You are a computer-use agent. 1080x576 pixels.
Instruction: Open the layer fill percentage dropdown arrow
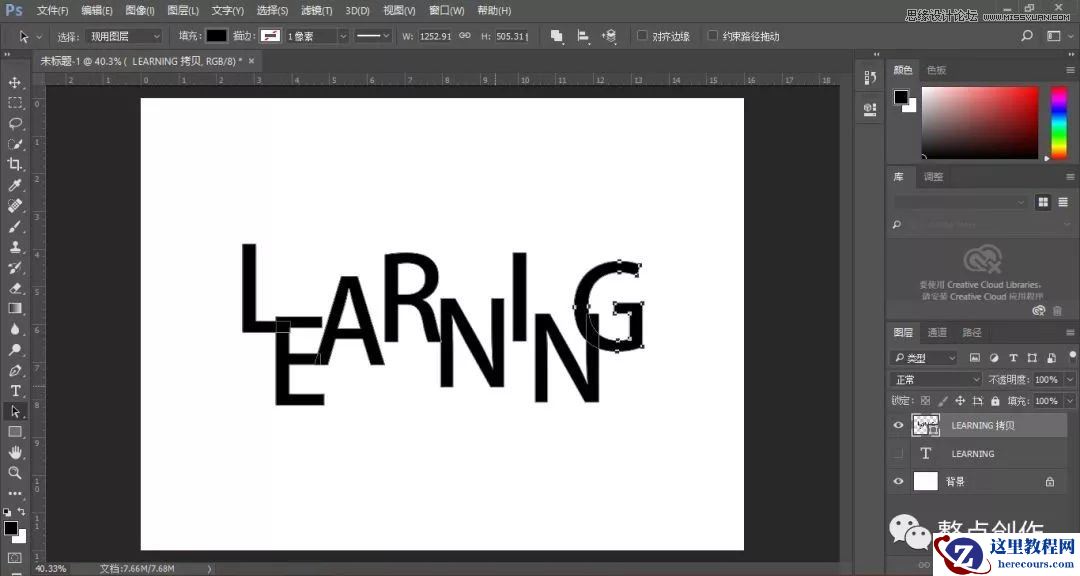[1070, 400]
